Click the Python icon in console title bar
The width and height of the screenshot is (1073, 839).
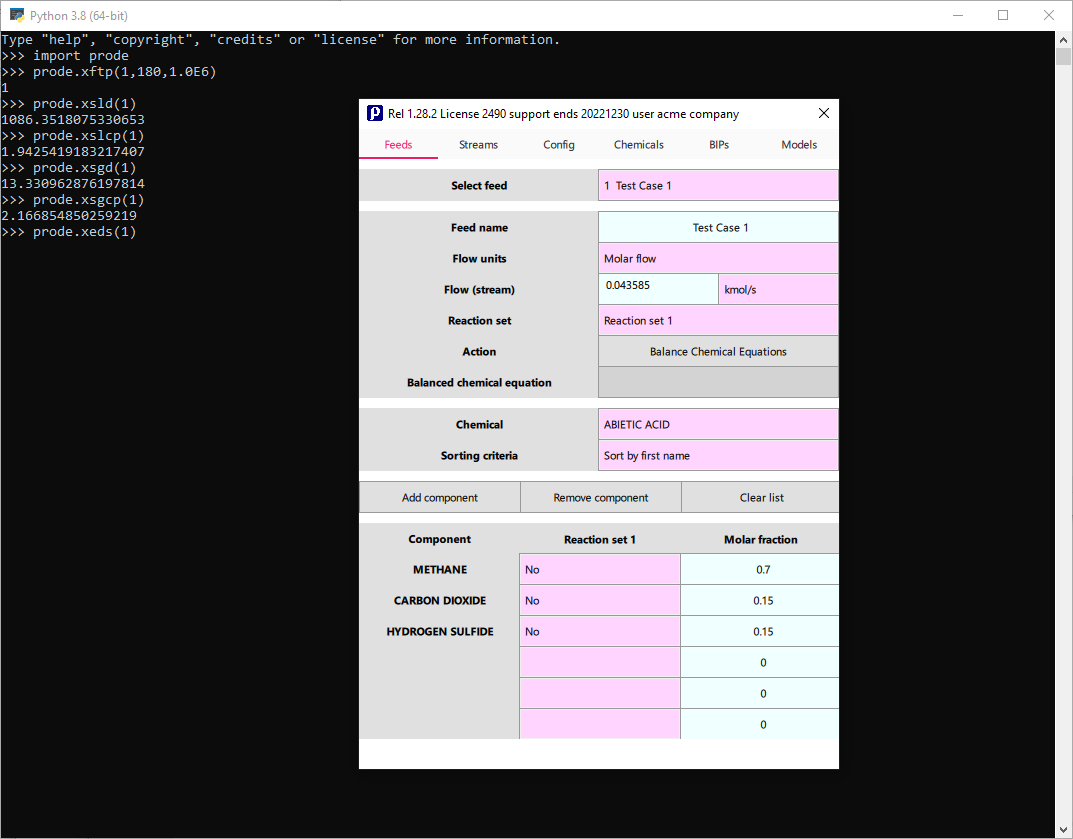pyautogui.click(x=17, y=15)
